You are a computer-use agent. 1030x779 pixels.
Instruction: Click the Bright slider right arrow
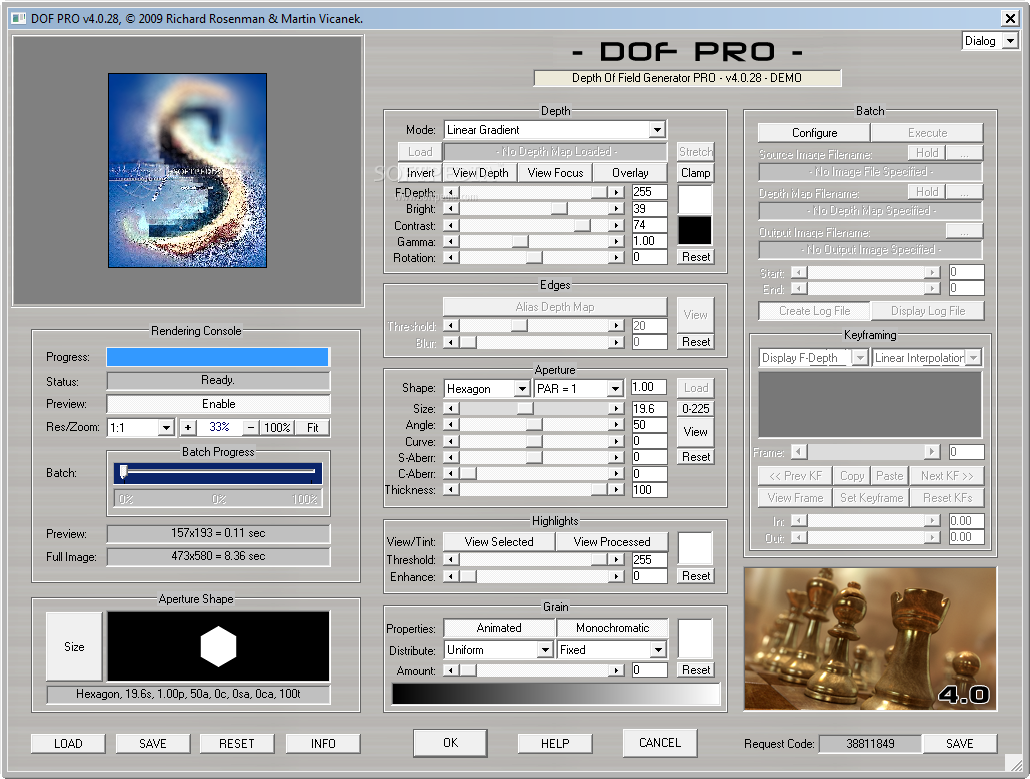tap(616, 209)
